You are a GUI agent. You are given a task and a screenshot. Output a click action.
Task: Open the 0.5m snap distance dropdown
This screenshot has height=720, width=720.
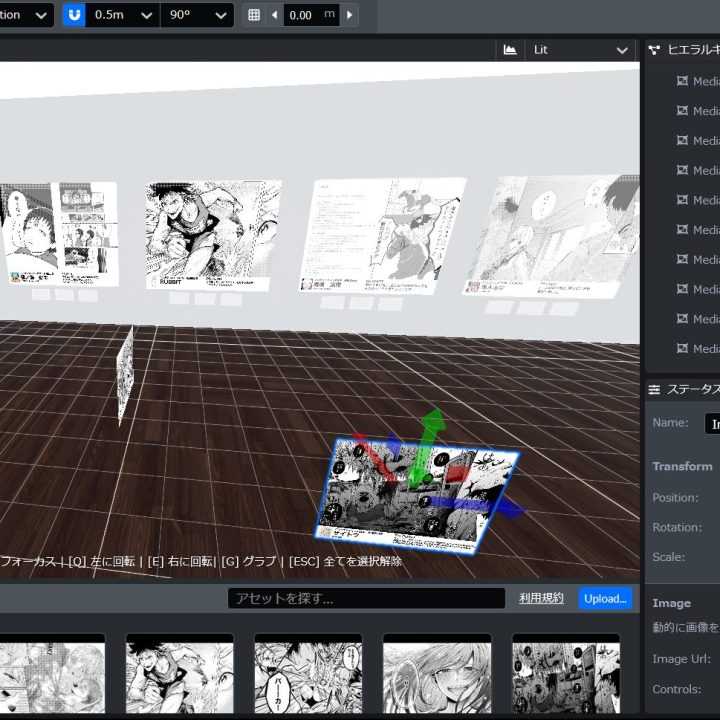click(x=122, y=15)
